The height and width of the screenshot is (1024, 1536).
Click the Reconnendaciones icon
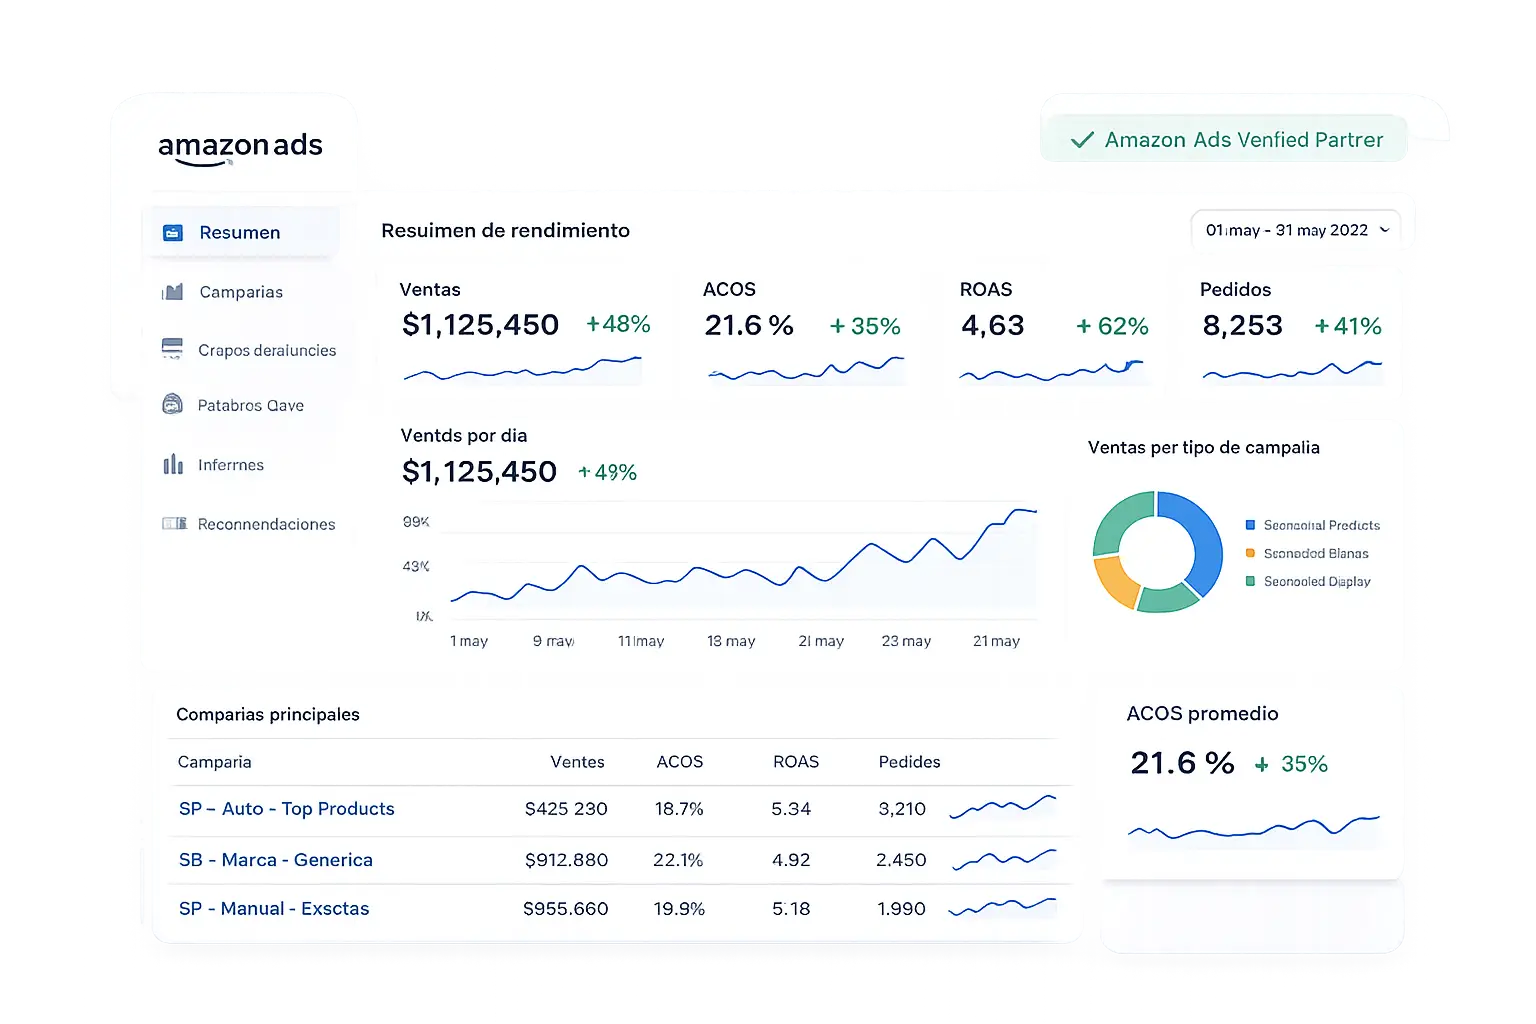(x=174, y=523)
